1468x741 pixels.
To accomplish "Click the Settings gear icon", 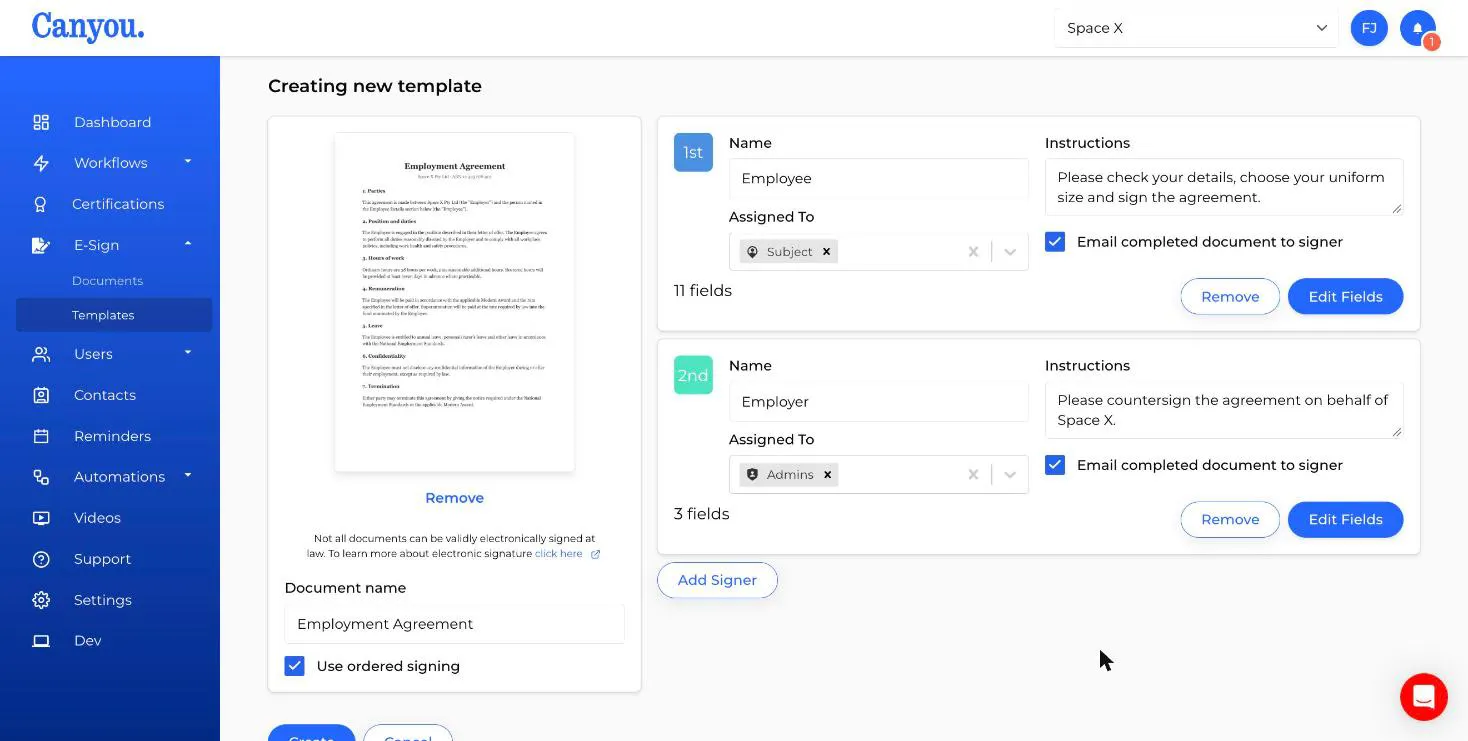I will click(41, 600).
